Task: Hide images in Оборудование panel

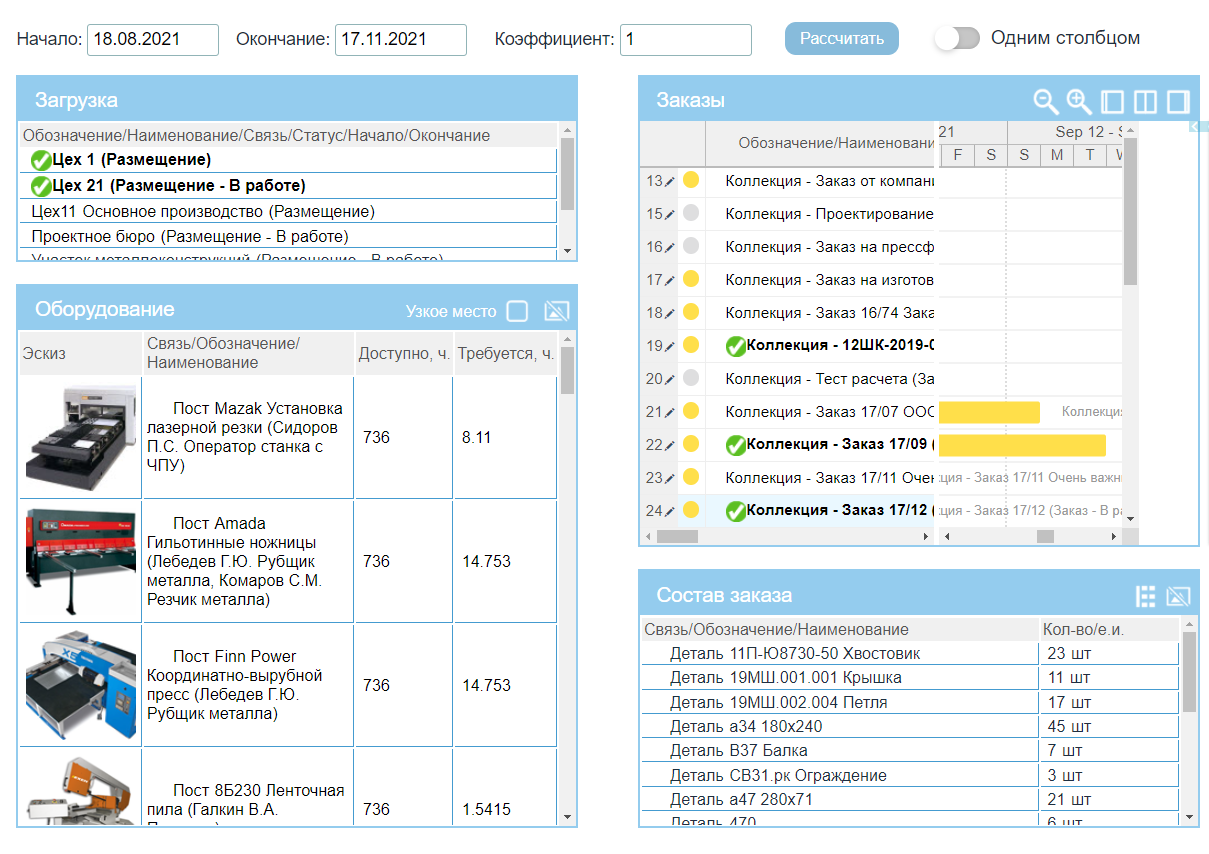Action: 556,311
